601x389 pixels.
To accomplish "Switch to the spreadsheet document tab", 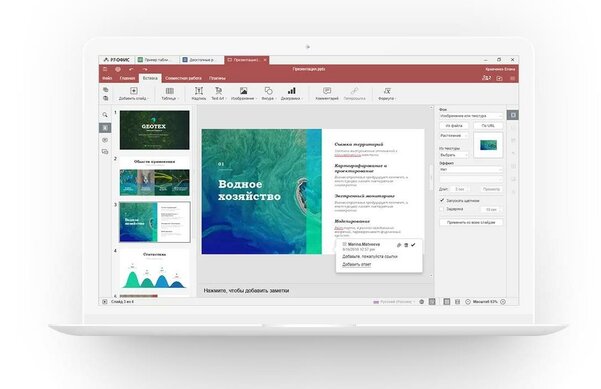I will (157, 60).
